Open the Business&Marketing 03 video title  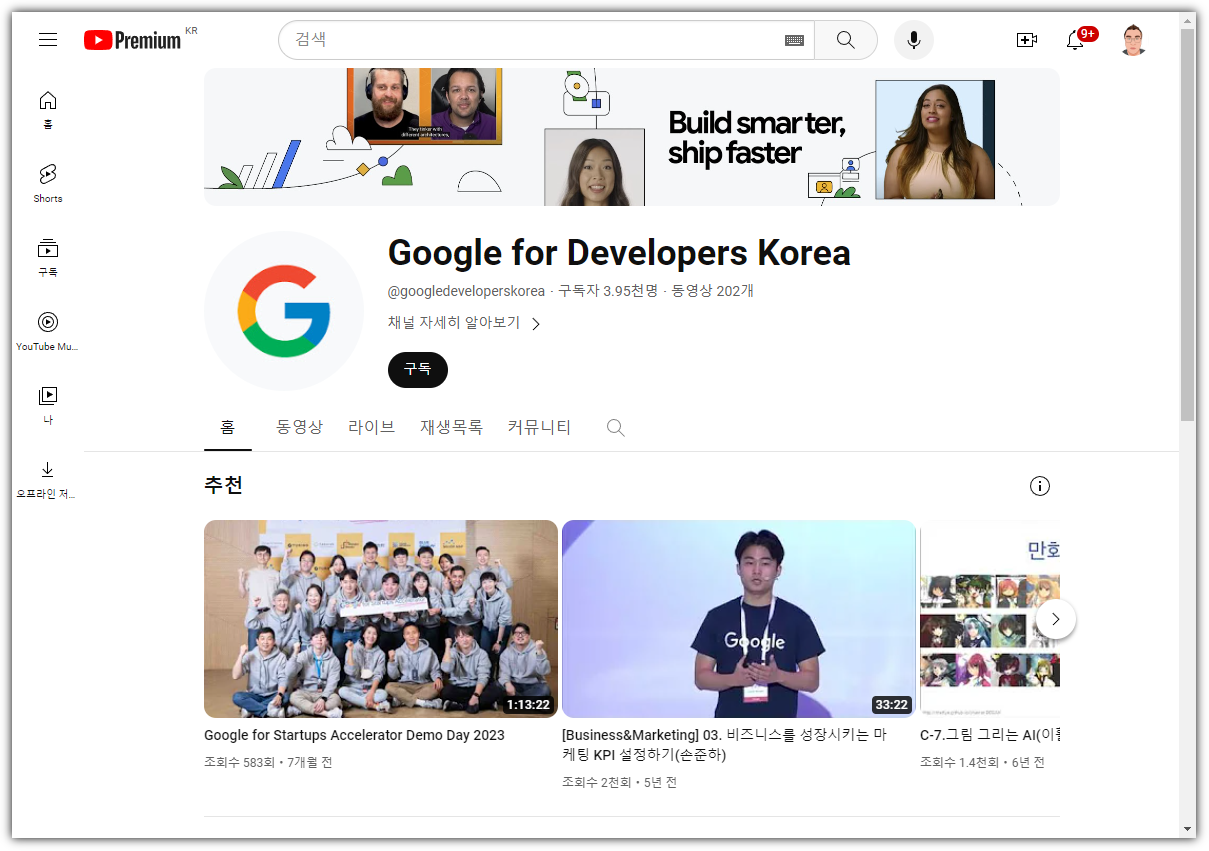point(724,745)
